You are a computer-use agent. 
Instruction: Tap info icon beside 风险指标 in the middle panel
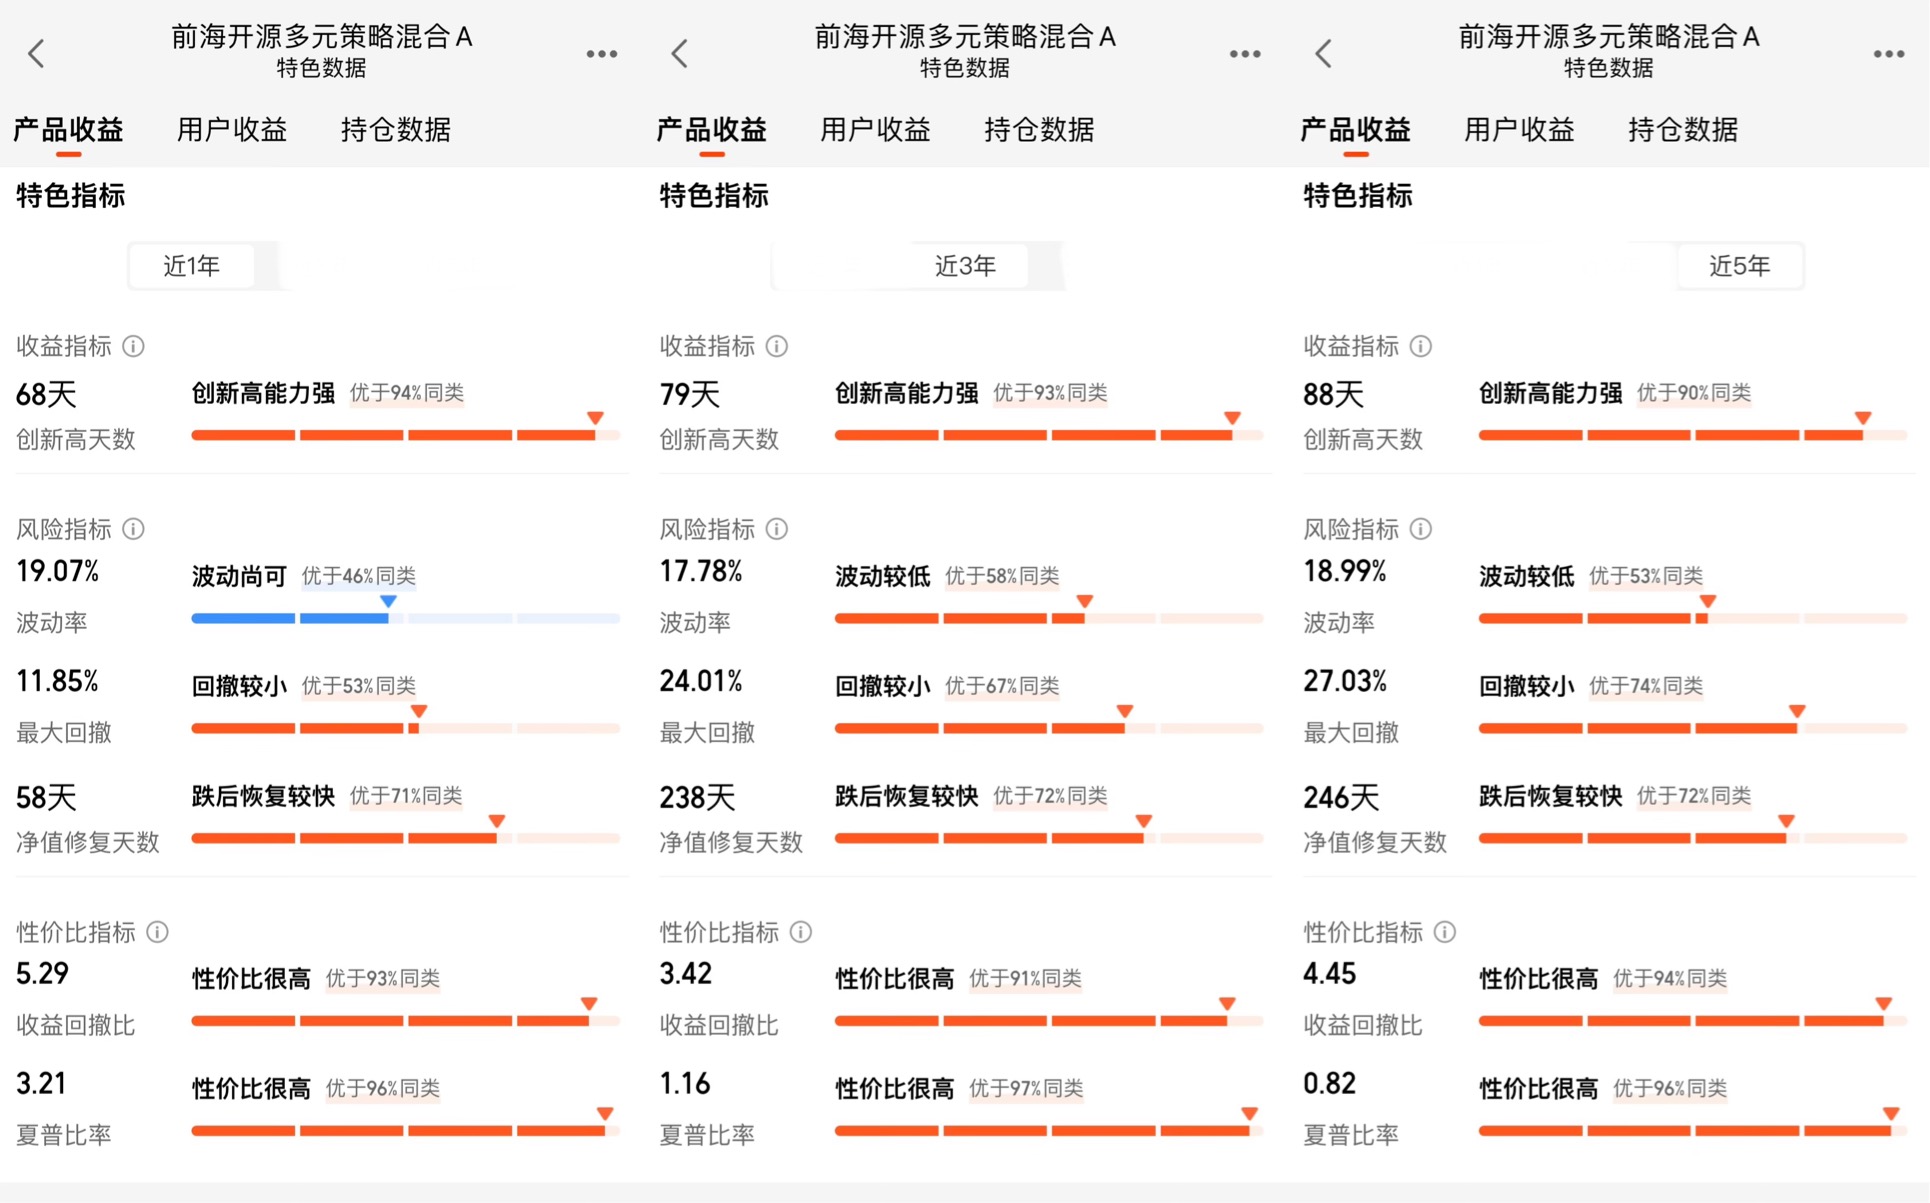[777, 529]
